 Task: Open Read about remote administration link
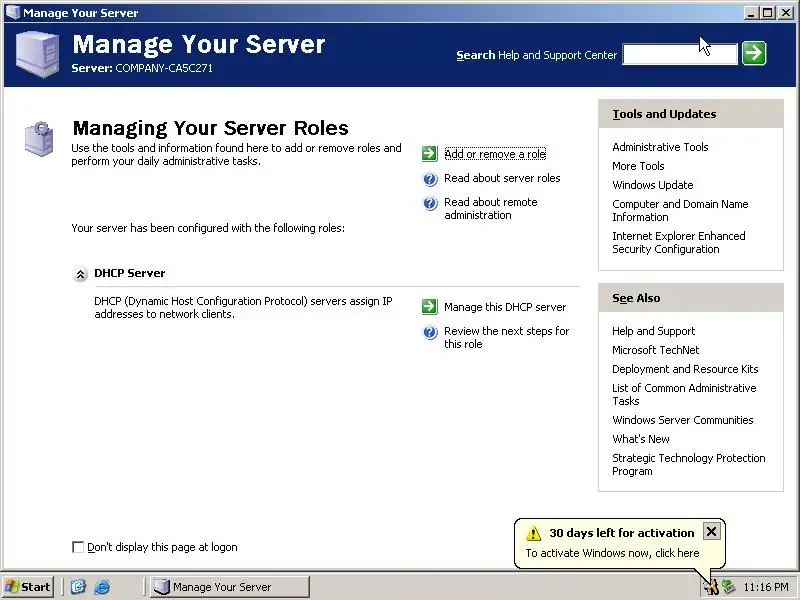pyautogui.click(x=490, y=208)
